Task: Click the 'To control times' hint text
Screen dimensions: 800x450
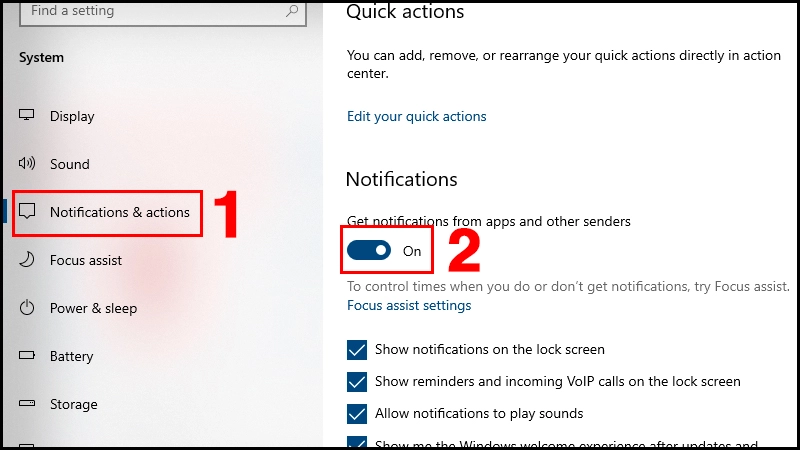Action: [568, 286]
